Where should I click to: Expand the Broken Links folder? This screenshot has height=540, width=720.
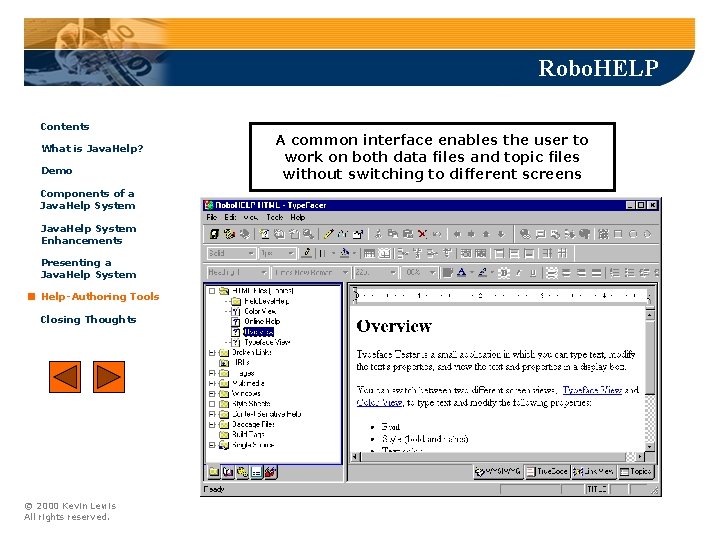[212, 353]
